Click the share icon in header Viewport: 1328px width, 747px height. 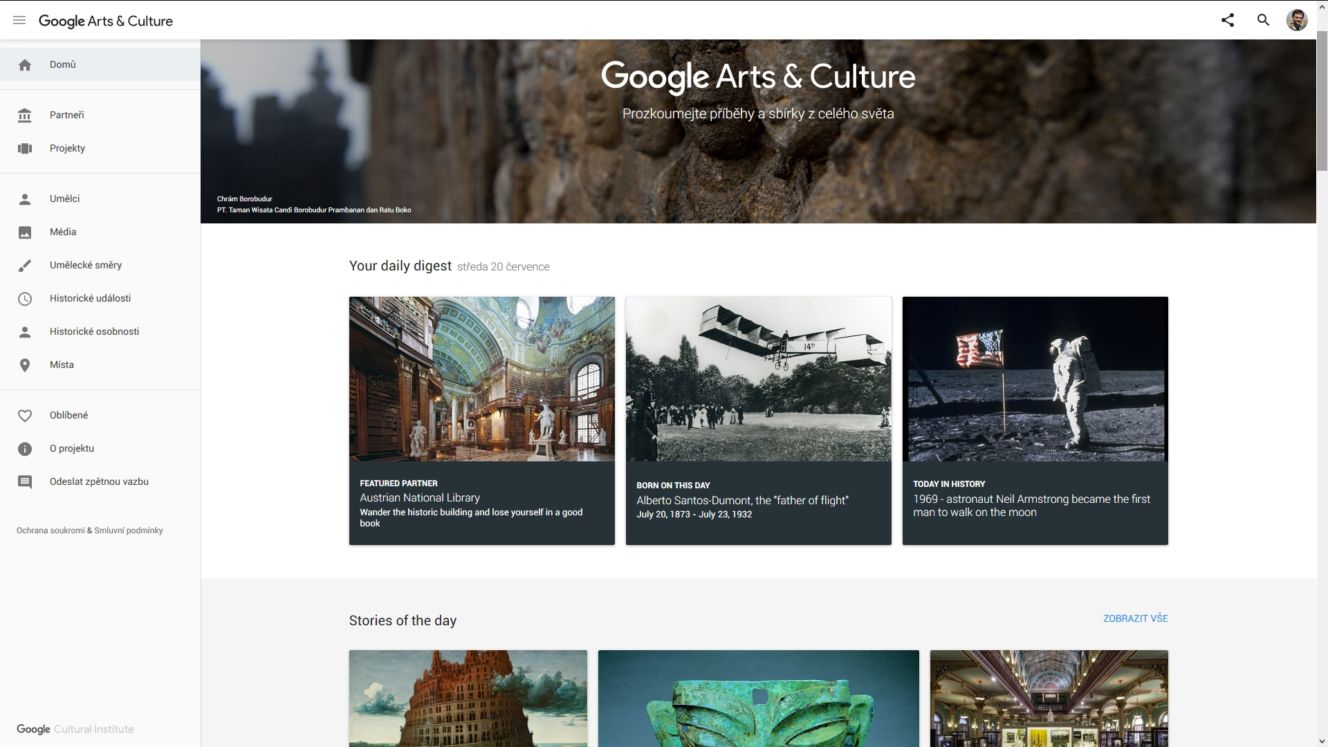click(1227, 20)
